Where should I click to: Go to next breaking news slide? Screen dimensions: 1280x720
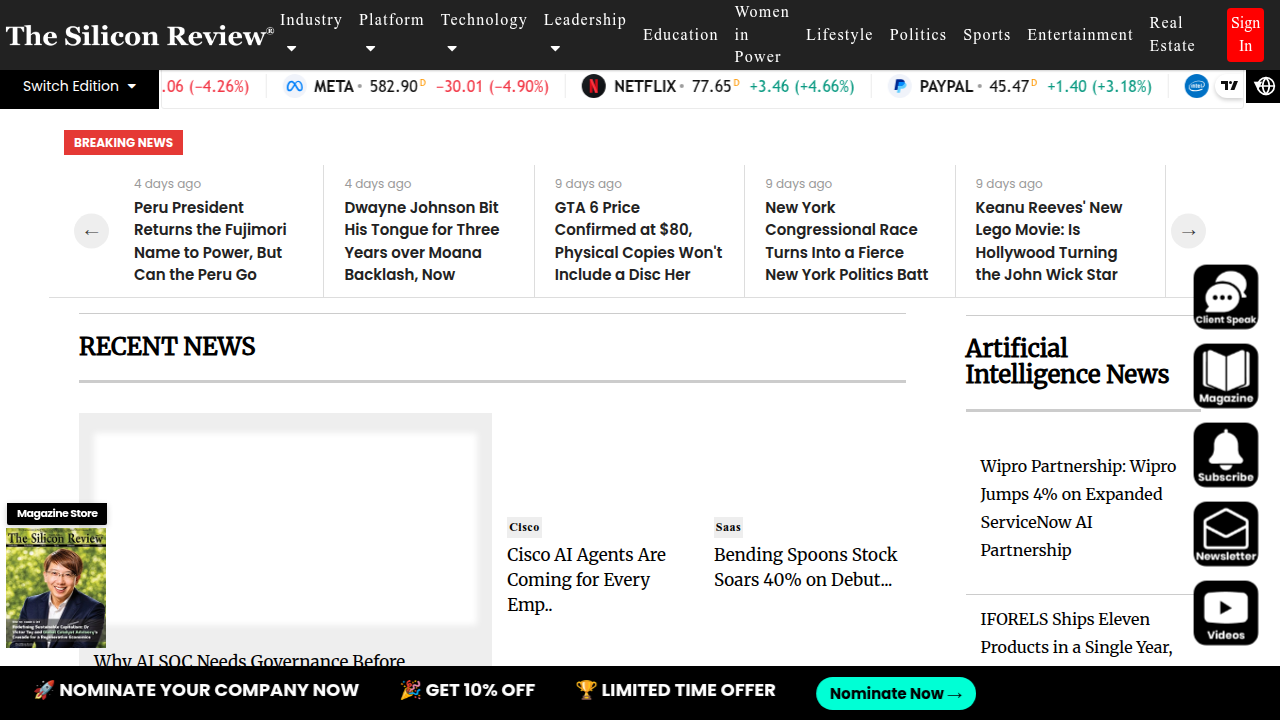pyautogui.click(x=1188, y=231)
